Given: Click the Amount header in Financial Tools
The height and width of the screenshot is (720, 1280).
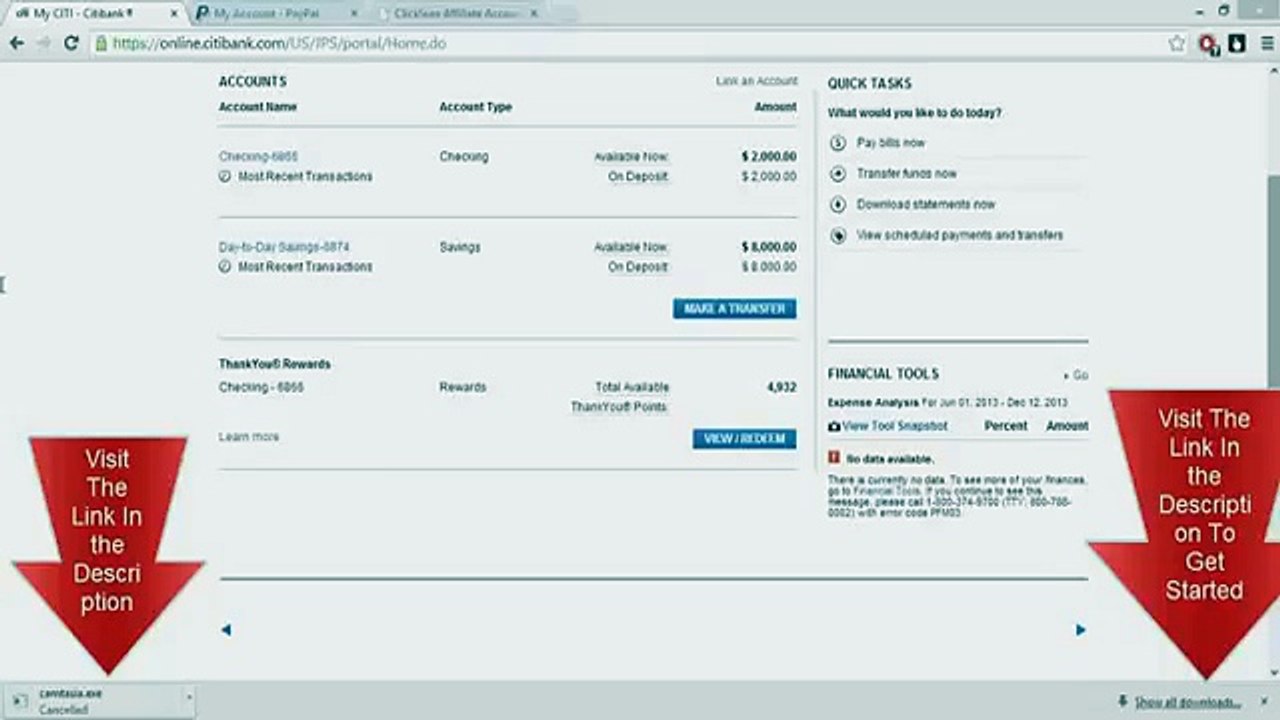Looking at the screenshot, I should [1068, 426].
